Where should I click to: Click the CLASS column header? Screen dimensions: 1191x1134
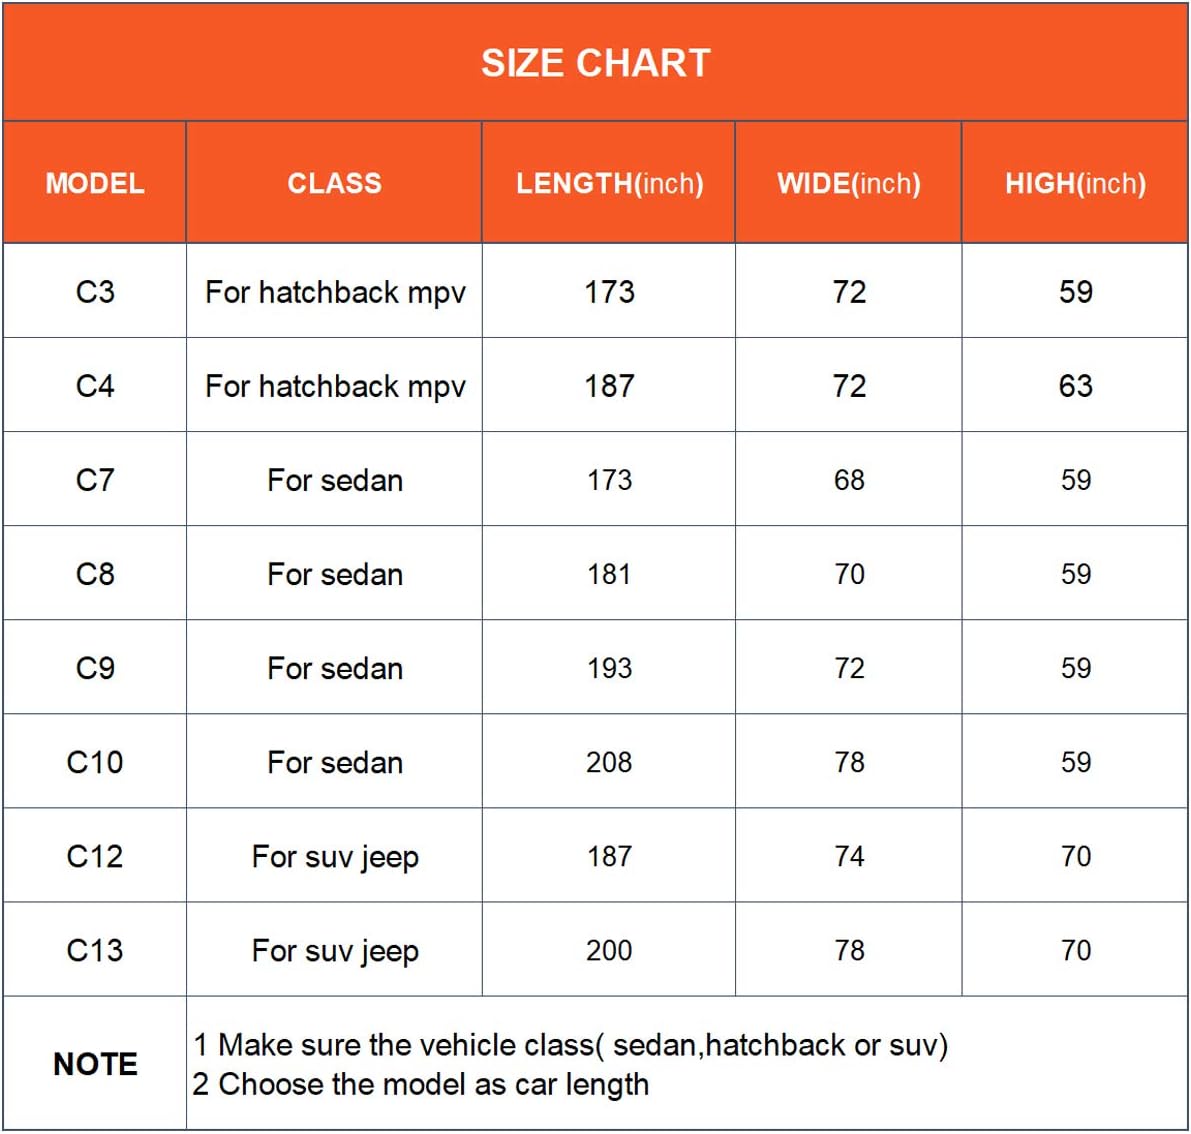(334, 183)
